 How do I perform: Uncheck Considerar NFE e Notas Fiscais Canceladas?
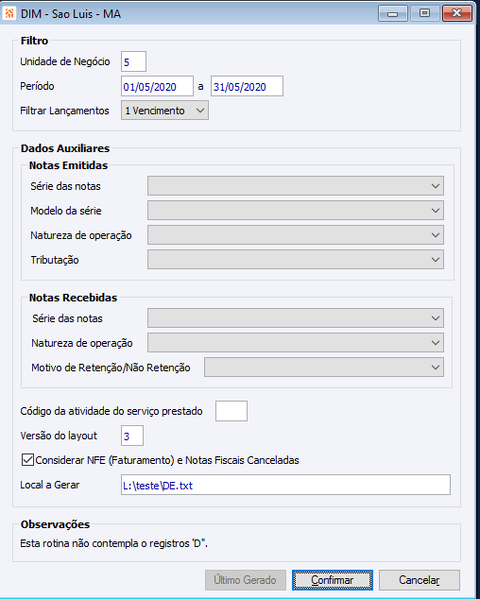click(28, 460)
